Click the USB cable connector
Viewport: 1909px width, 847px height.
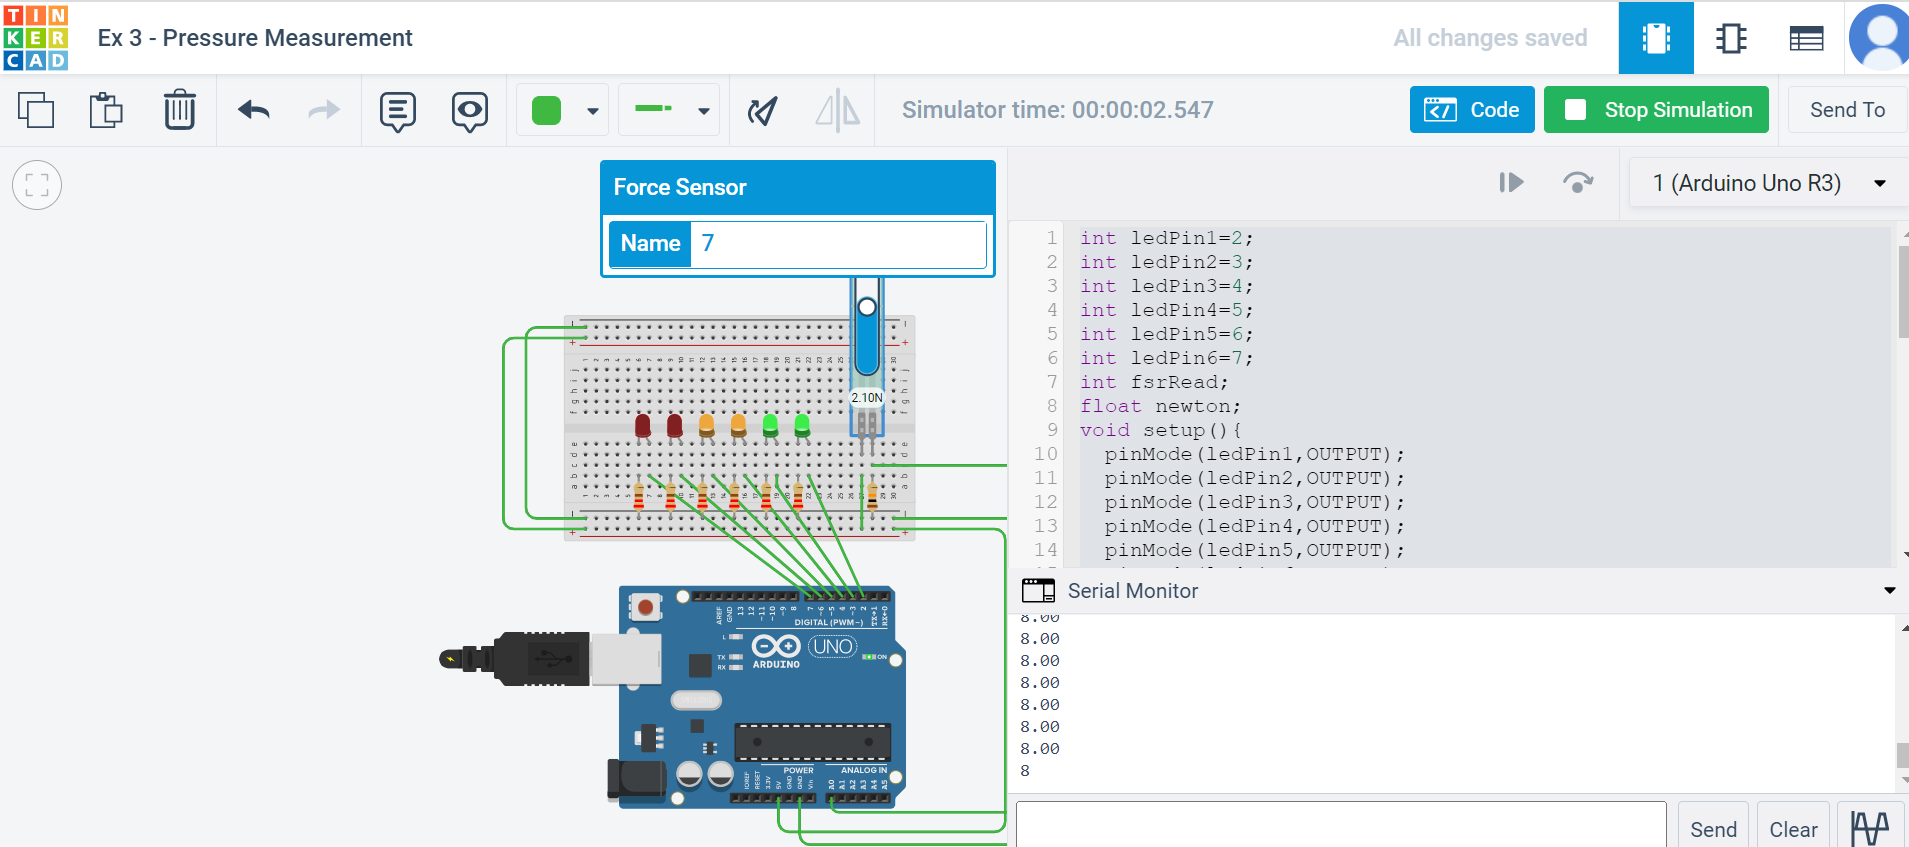tap(552, 659)
